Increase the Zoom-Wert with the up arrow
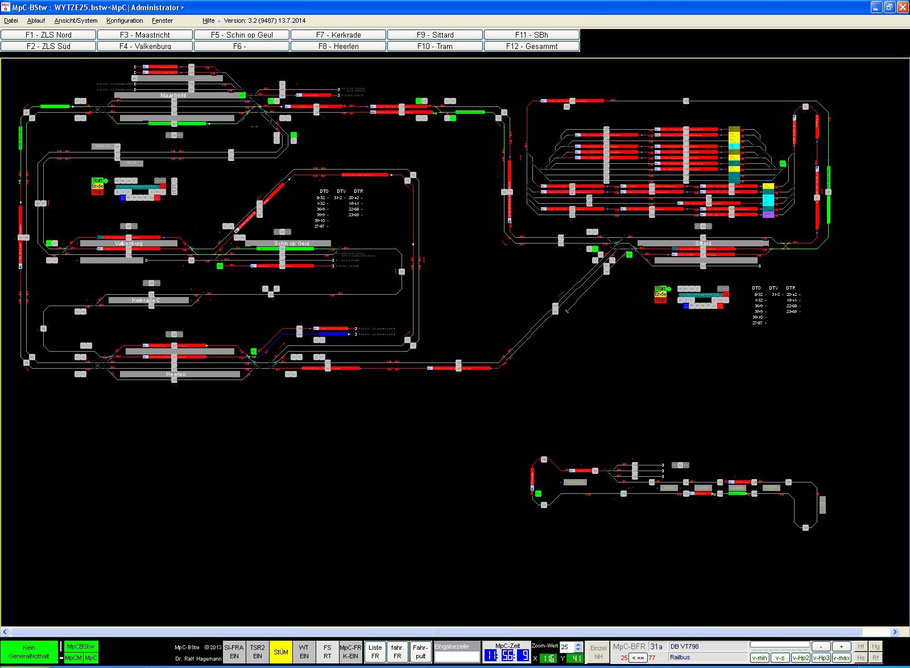The width and height of the screenshot is (910, 668). 578,644
